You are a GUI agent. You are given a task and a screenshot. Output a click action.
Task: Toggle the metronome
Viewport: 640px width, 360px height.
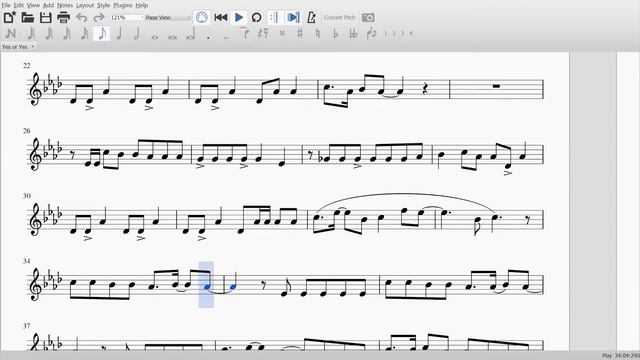tap(311, 17)
